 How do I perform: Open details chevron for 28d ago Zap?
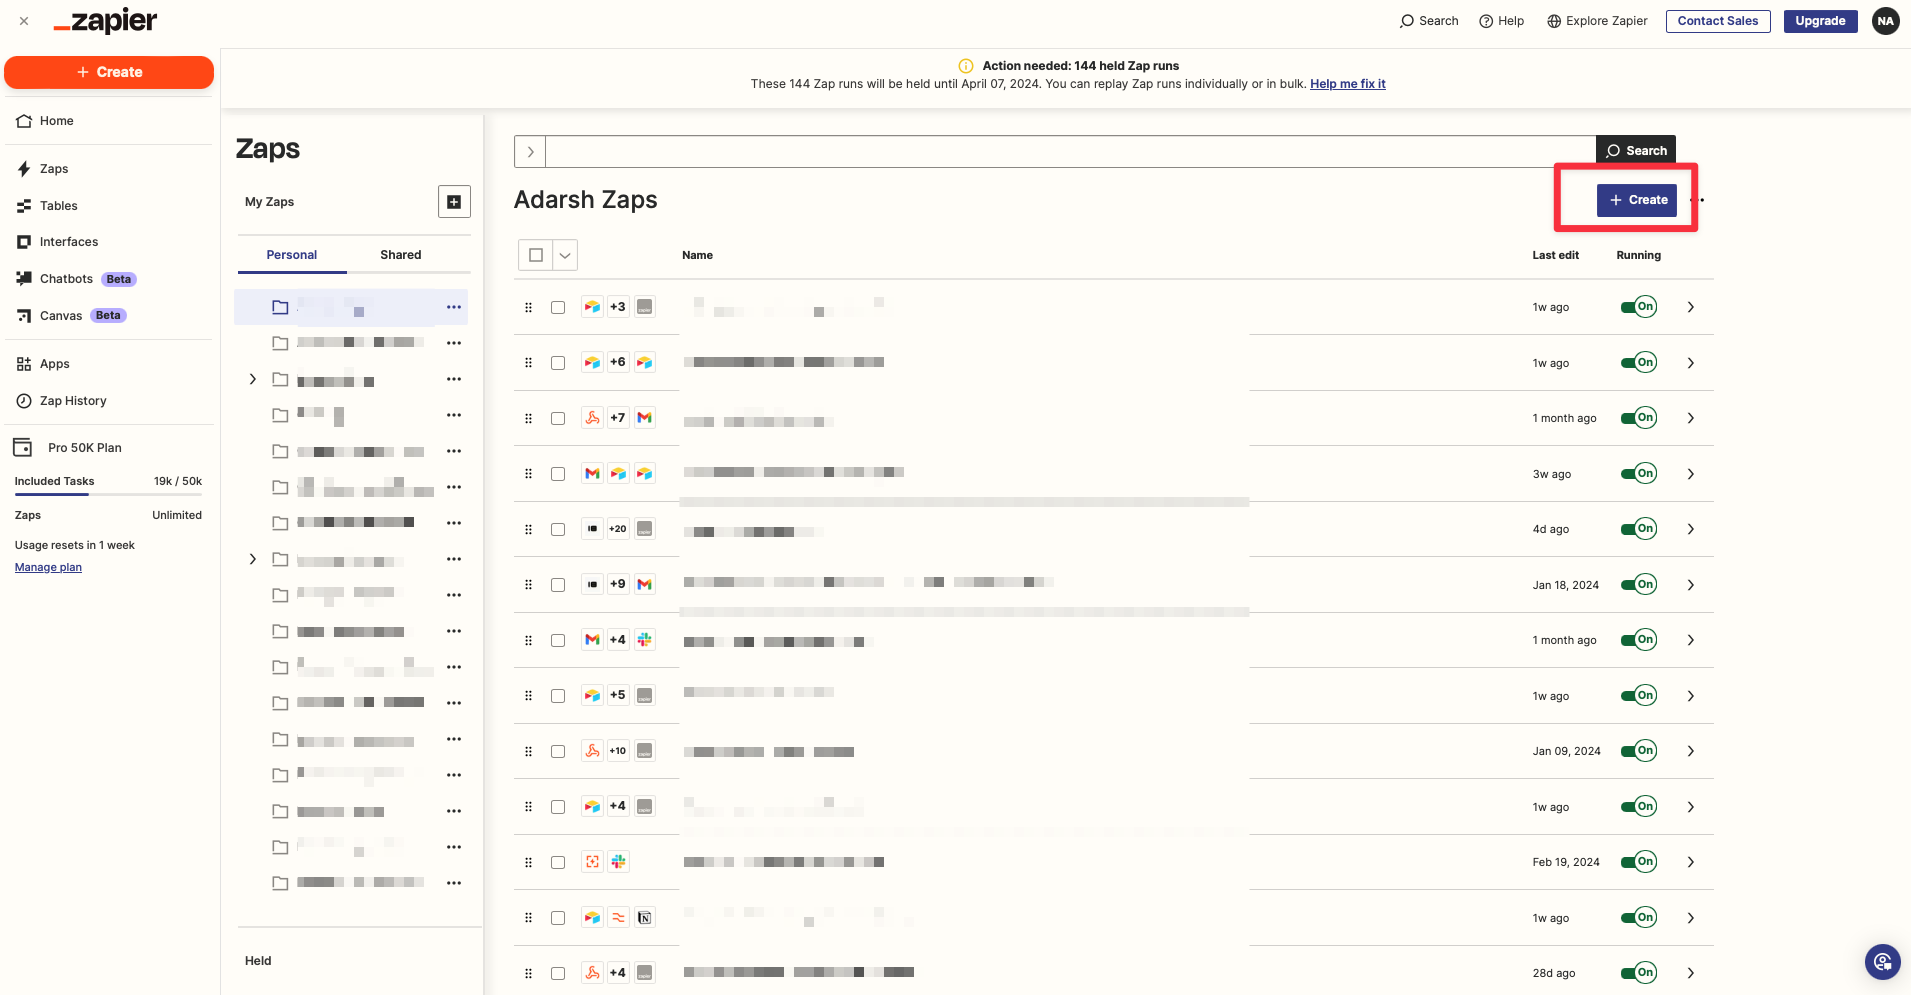[1691, 973]
